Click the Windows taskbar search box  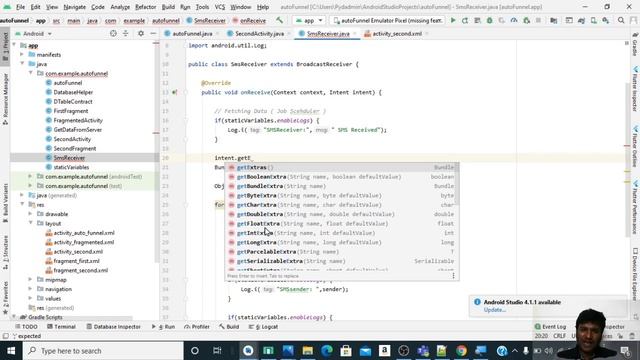[103, 351]
